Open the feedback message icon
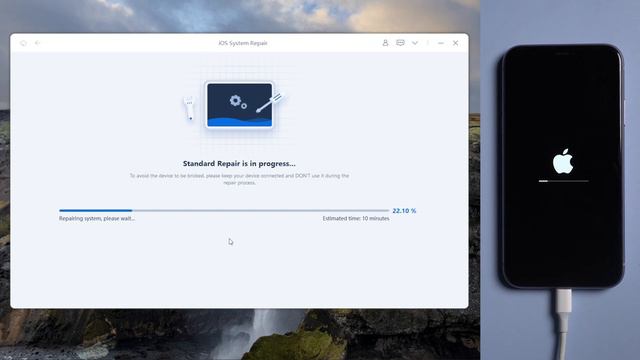The image size is (640, 360). (400, 43)
